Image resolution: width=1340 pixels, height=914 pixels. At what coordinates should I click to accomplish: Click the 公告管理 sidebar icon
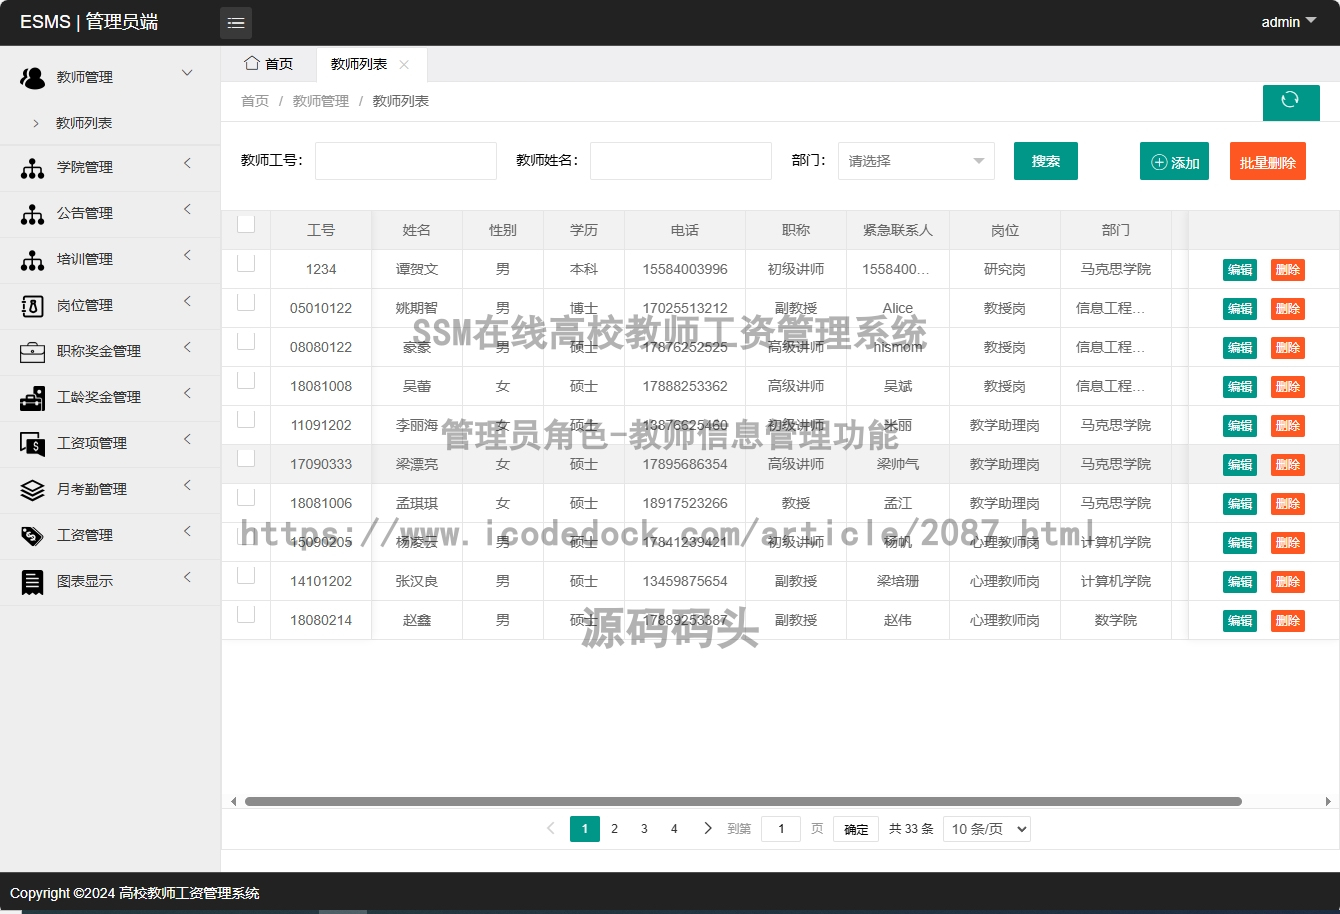point(32,214)
